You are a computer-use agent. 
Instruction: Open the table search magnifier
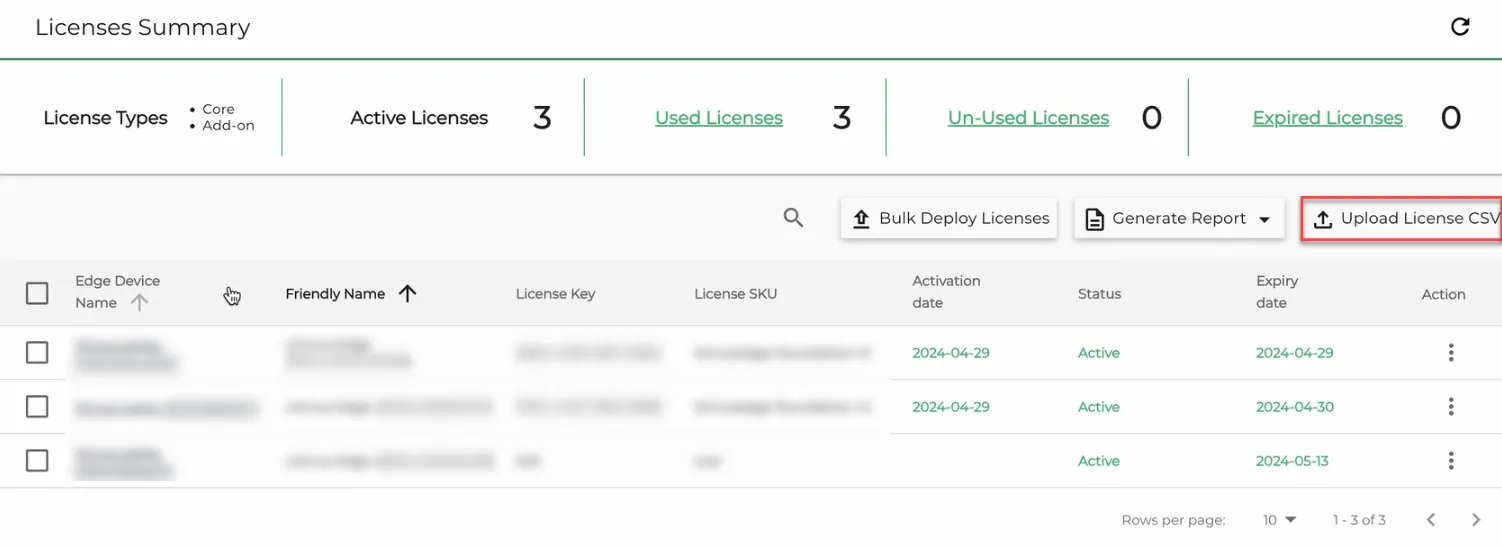click(x=793, y=218)
